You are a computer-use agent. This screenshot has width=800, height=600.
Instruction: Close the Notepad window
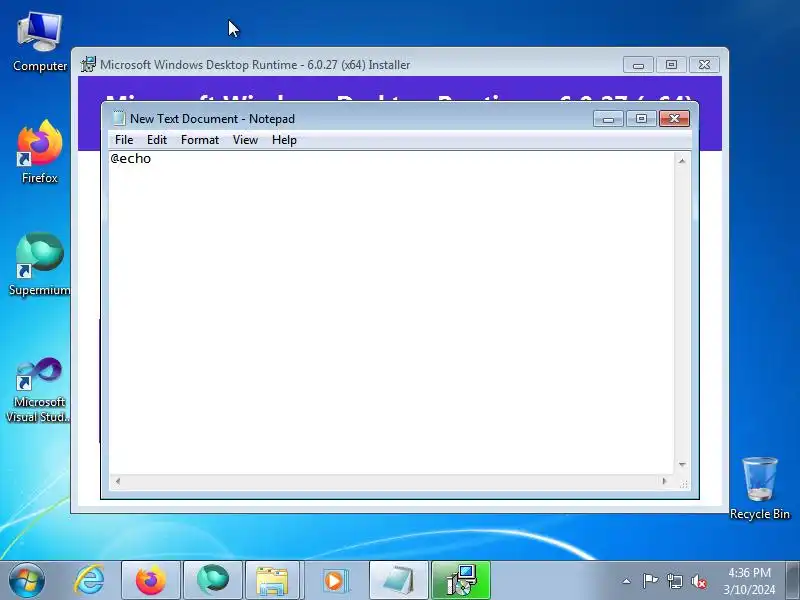(674, 119)
